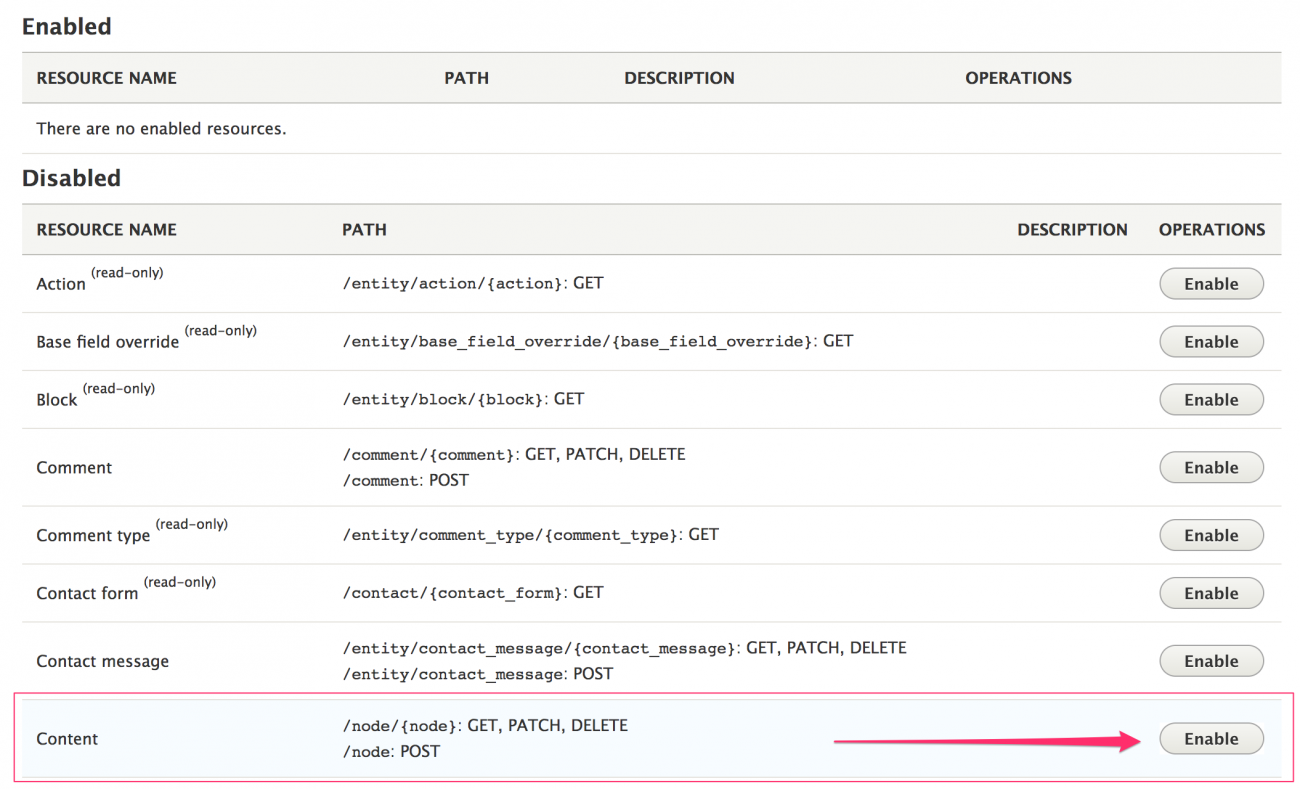Enable the Contact form resource
Screen dimensions: 1300x789
pyautogui.click(x=1211, y=593)
